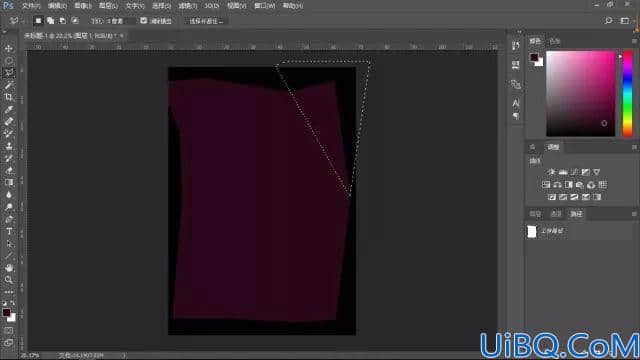This screenshot has width=640, height=360.
Task: Select the Polygonal Lasso tool
Action: [x=9, y=73]
